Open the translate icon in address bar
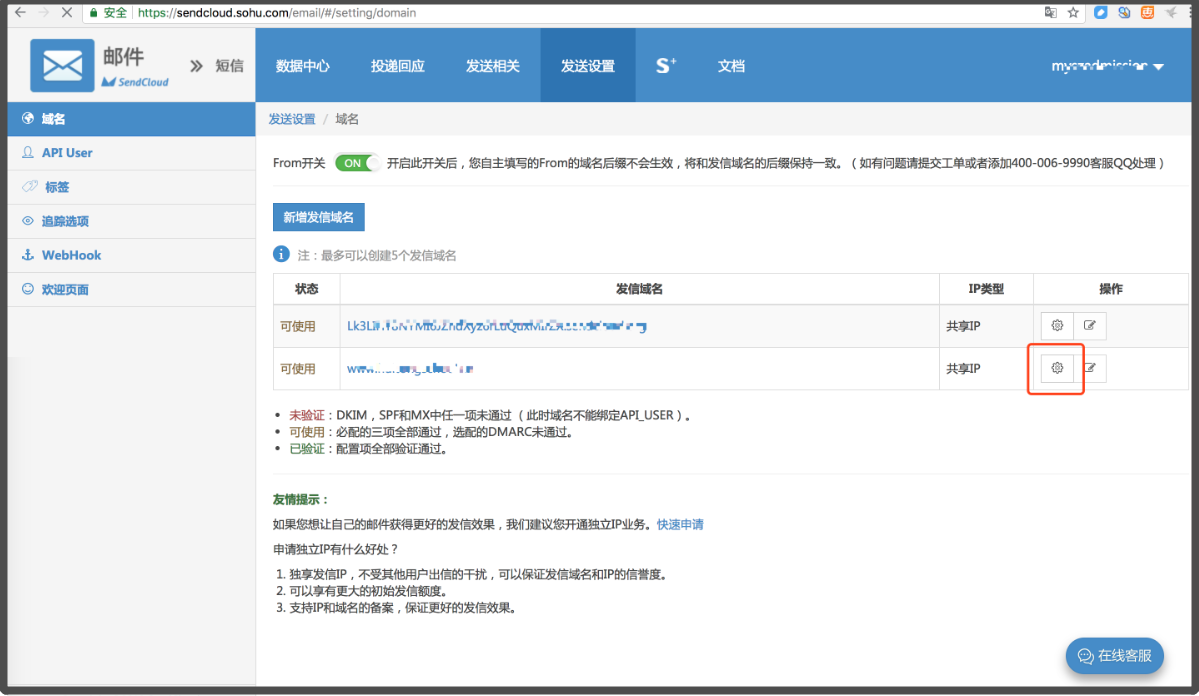Viewport: 1199px width, 696px height. pos(1051,12)
